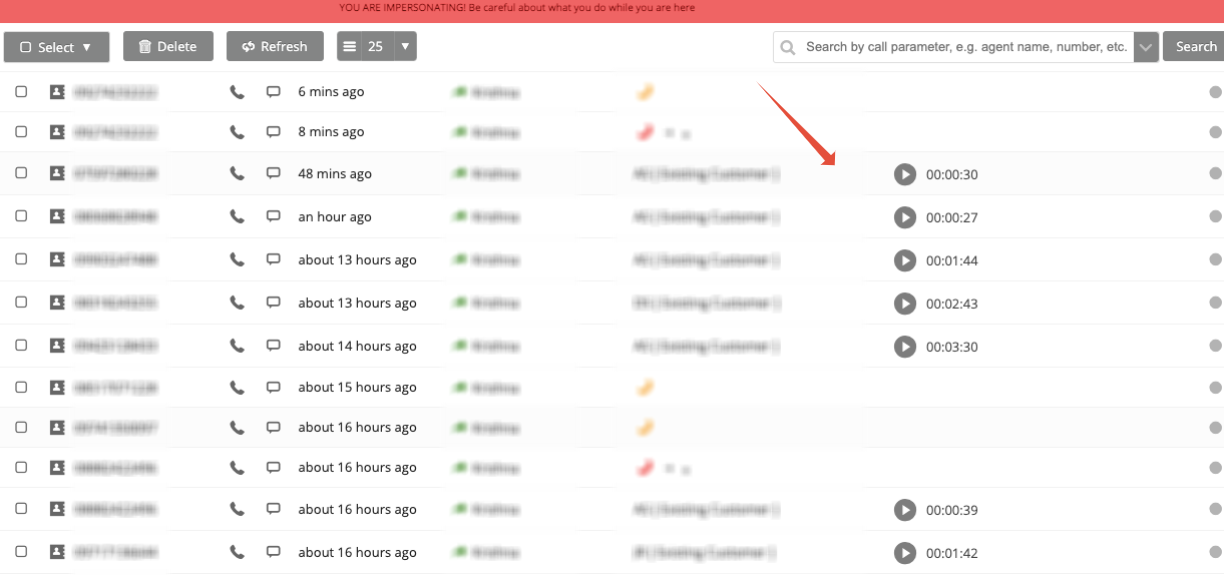Click the about 15 hours ago timestamp
Image resolution: width=1224 pixels, height=575 pixels.
coord(357,387)
